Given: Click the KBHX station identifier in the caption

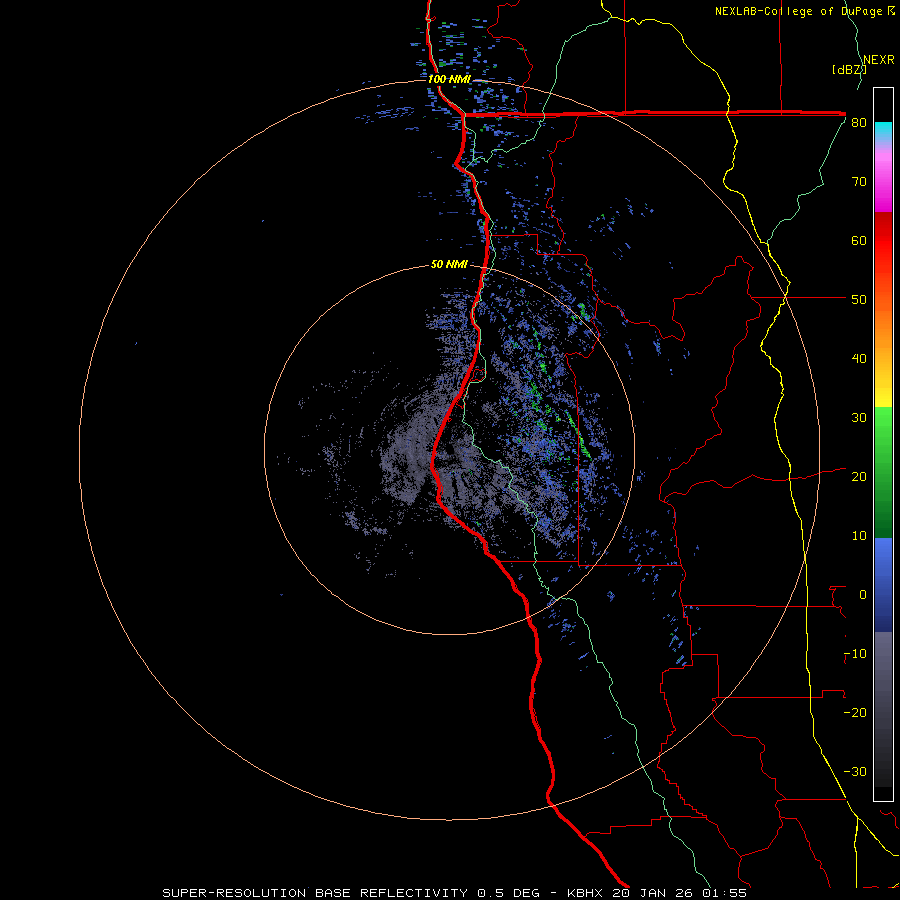Looking at the screenshot, I should pyautogui.click(x=584, y=893).
